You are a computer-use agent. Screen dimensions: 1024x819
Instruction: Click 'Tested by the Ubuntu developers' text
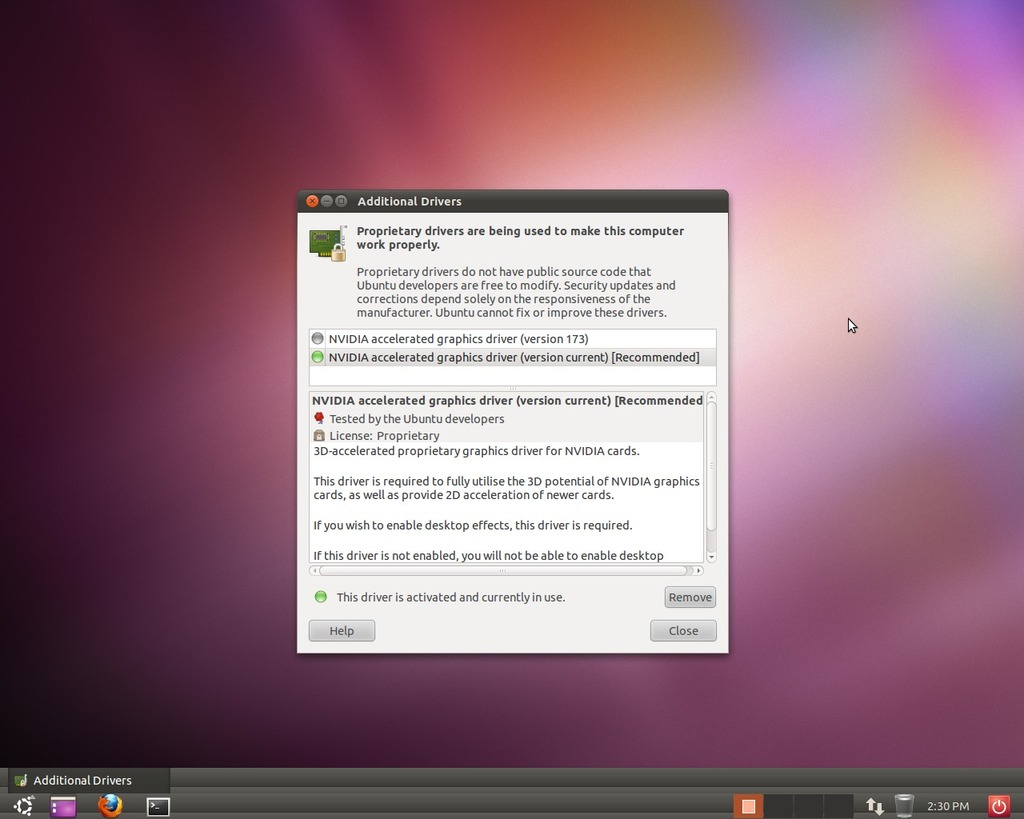pos(417,419)
